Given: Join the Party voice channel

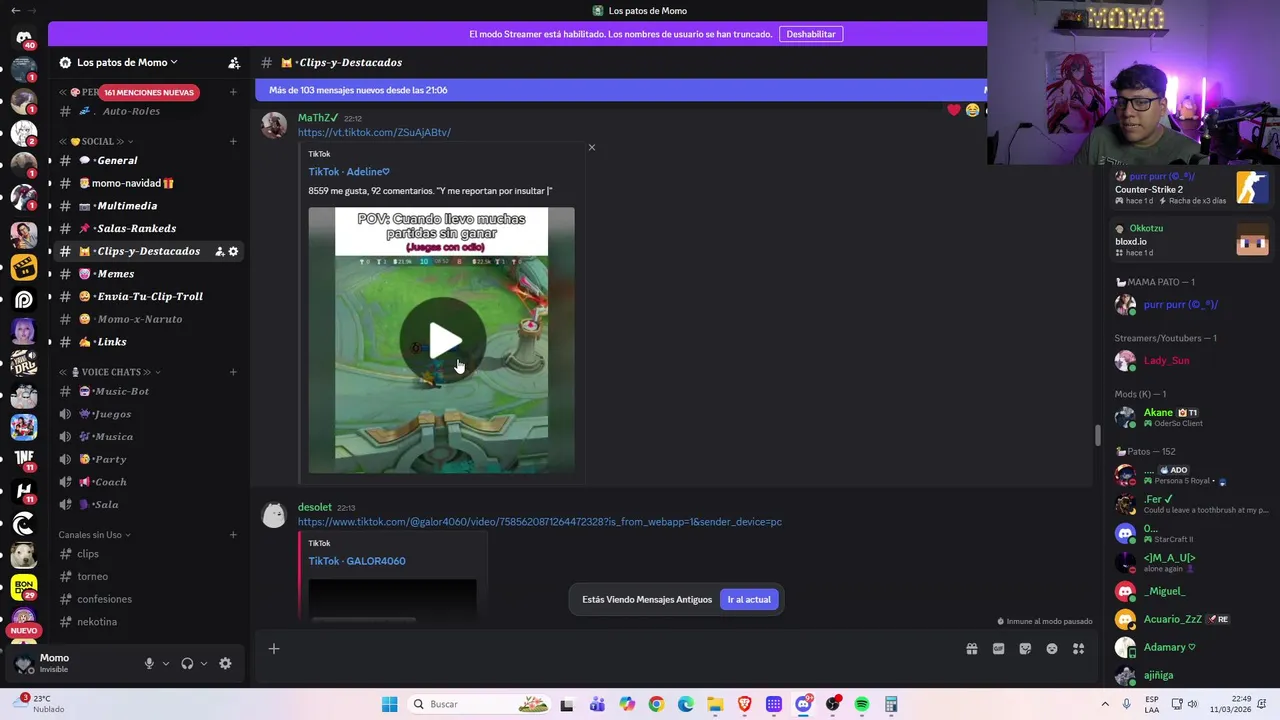Looking at the screenshot, I should (149, 459).
